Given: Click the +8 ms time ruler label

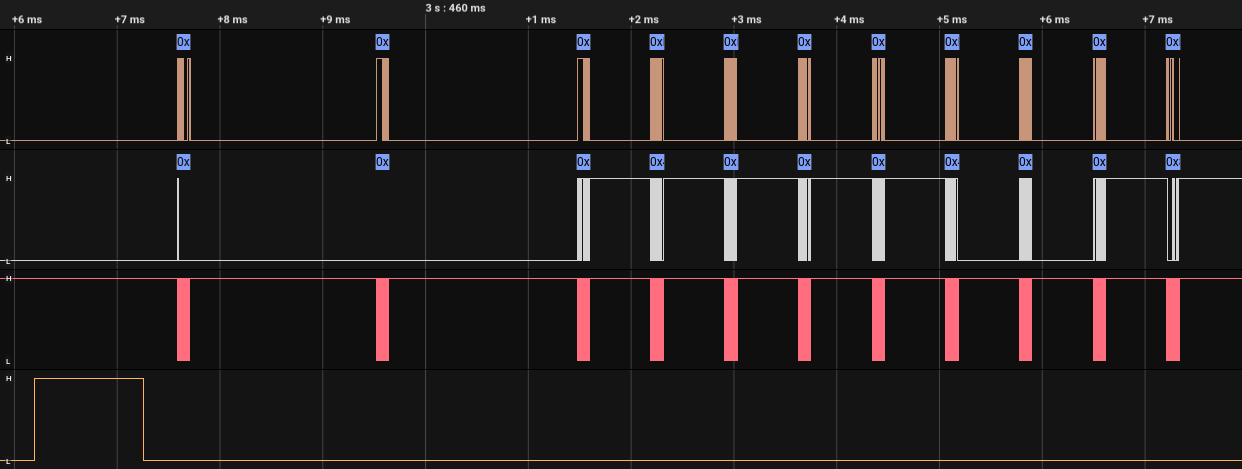Looking at the screenshot, I should pos(232,20).
